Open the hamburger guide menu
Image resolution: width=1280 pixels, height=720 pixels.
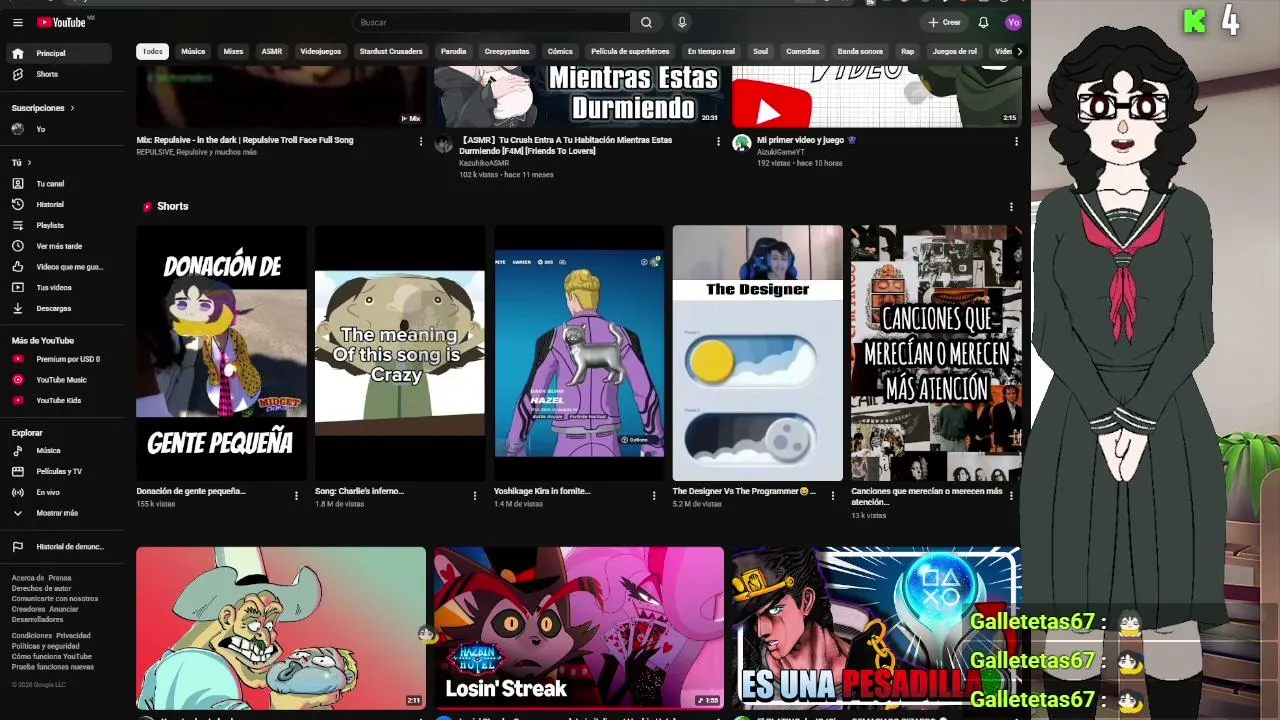click(17, 22)
